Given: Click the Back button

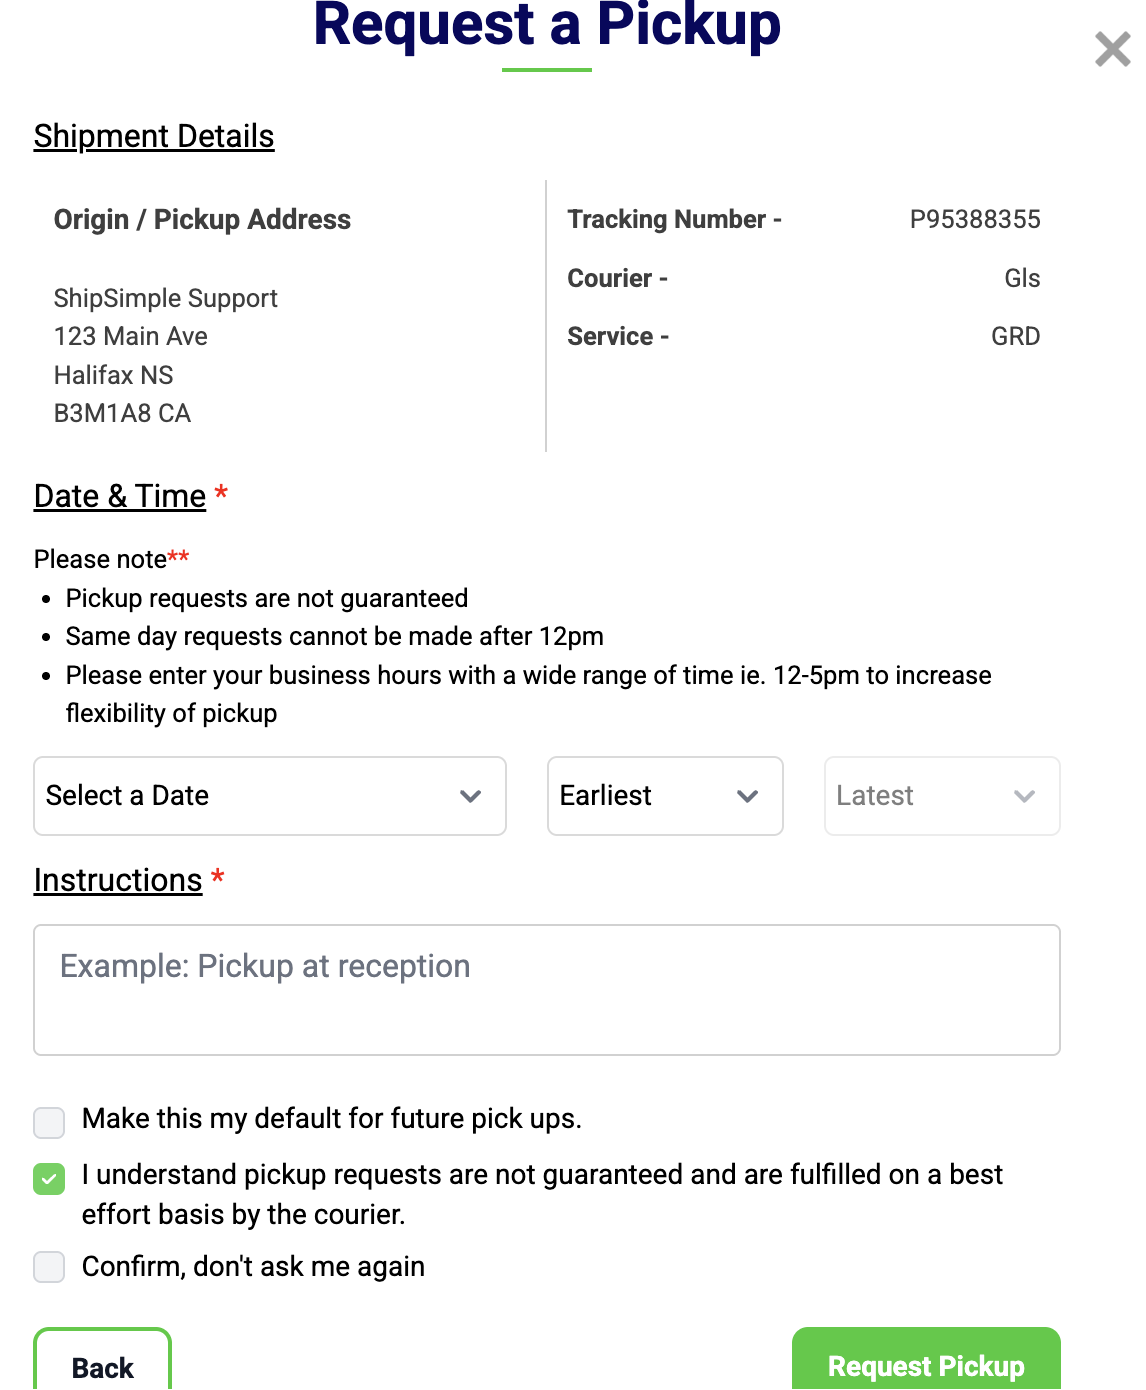Looking at the screenshot, I should point(102,1365).
